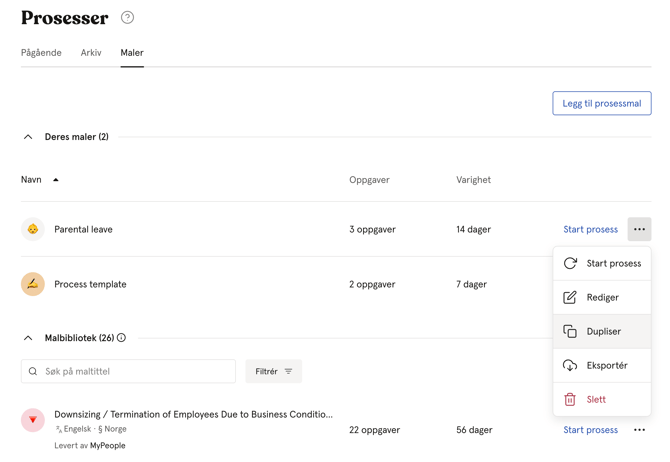The image size is (670, 462).
Task: Open the Process template row
Action: coord(90,284)
